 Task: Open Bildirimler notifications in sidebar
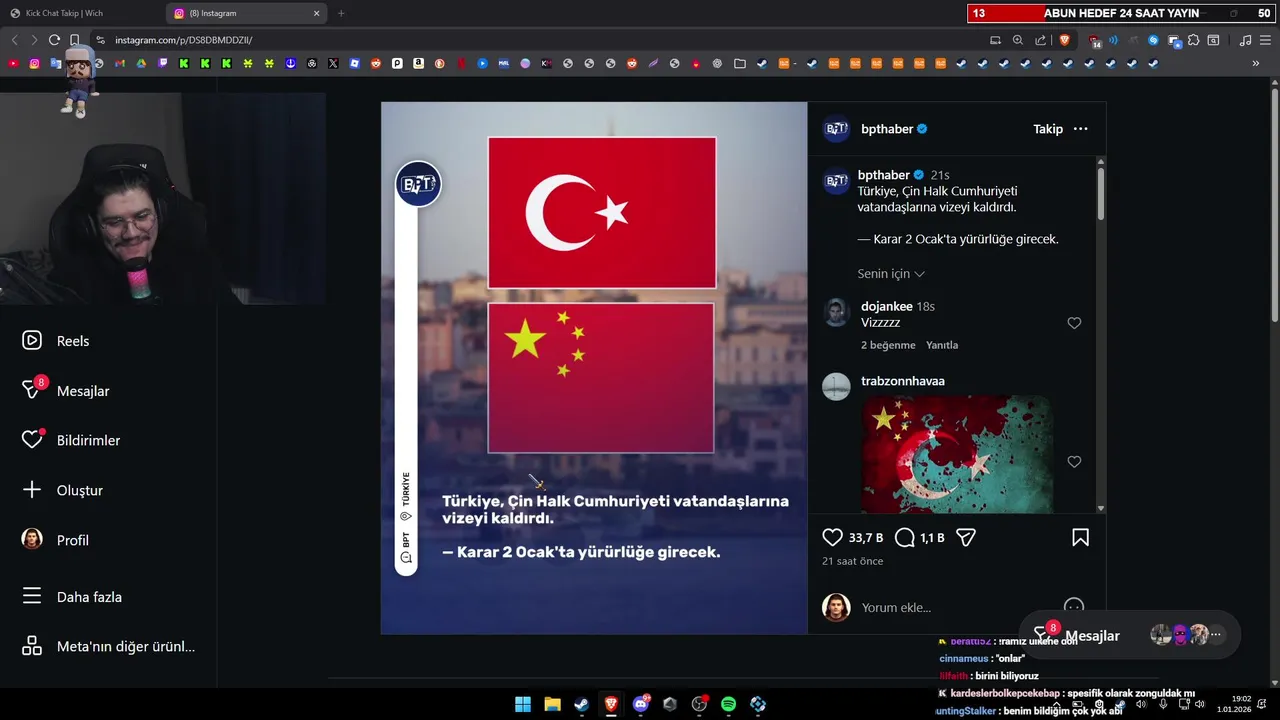tap(70, 440)
